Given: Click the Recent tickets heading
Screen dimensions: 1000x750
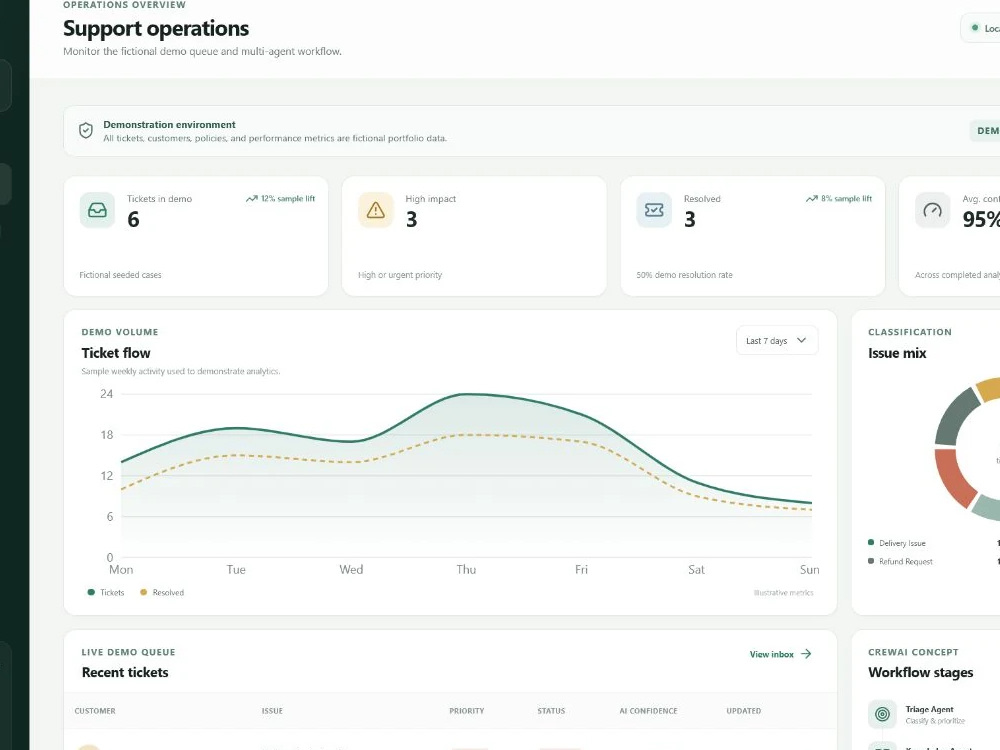Looking at the screenshot, I should click(x=125, y=672).
